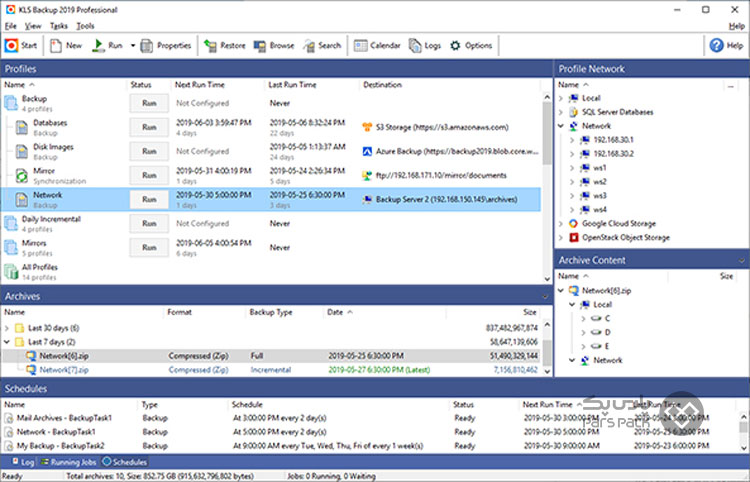
Task: Expand SQL Server Databases node
Action: click(x=562, y=112)
